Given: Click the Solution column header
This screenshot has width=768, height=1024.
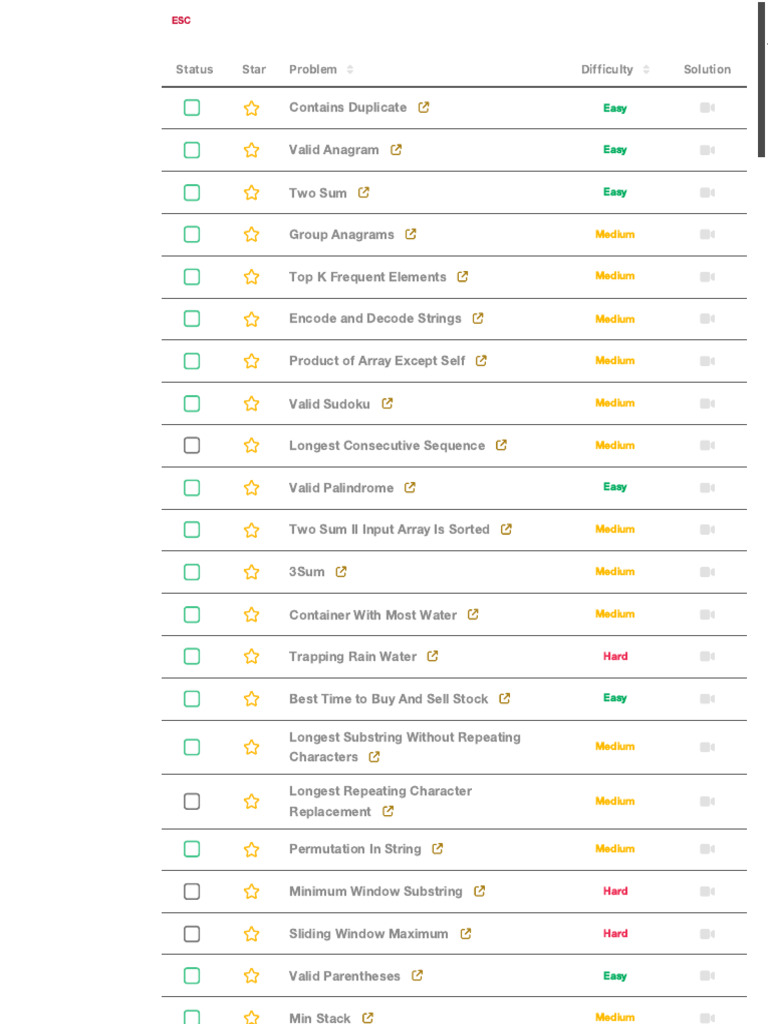Looking at the screenshot, I should [707, 70].
